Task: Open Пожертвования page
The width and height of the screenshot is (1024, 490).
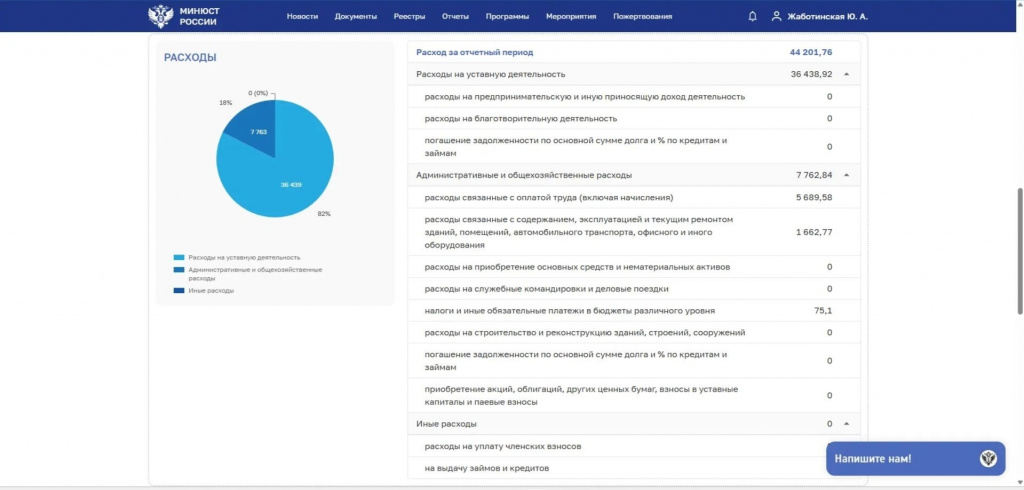Action: (x=643, y=16)
